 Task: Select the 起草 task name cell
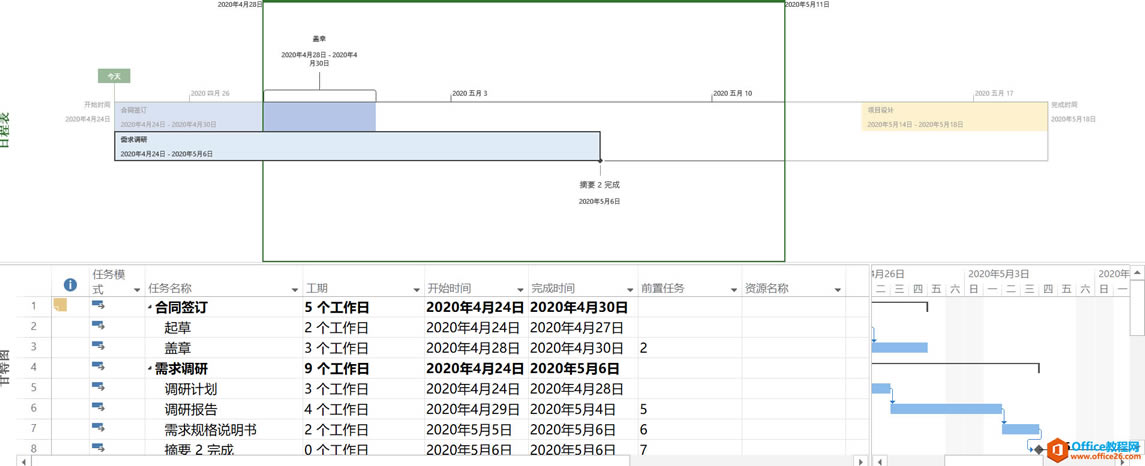coord(223,327)
